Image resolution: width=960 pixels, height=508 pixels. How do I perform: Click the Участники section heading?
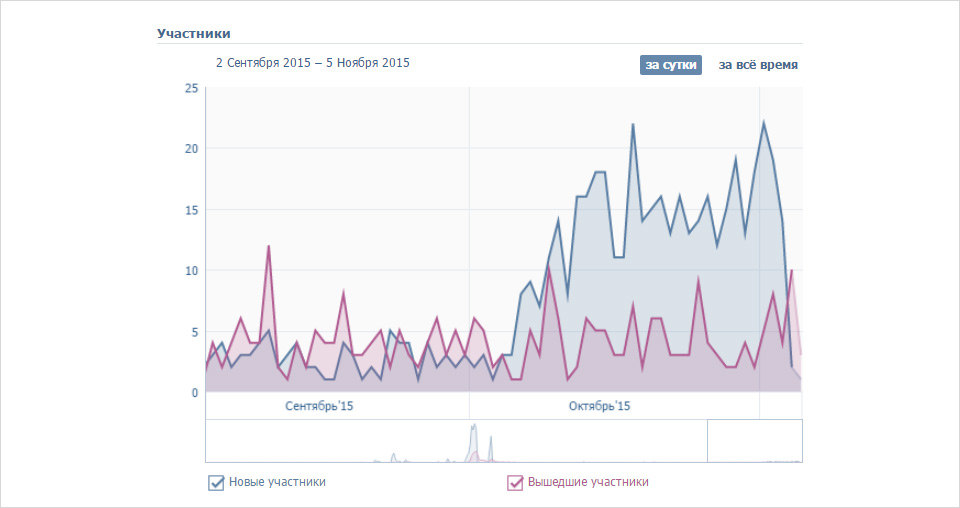click(193, 34)
